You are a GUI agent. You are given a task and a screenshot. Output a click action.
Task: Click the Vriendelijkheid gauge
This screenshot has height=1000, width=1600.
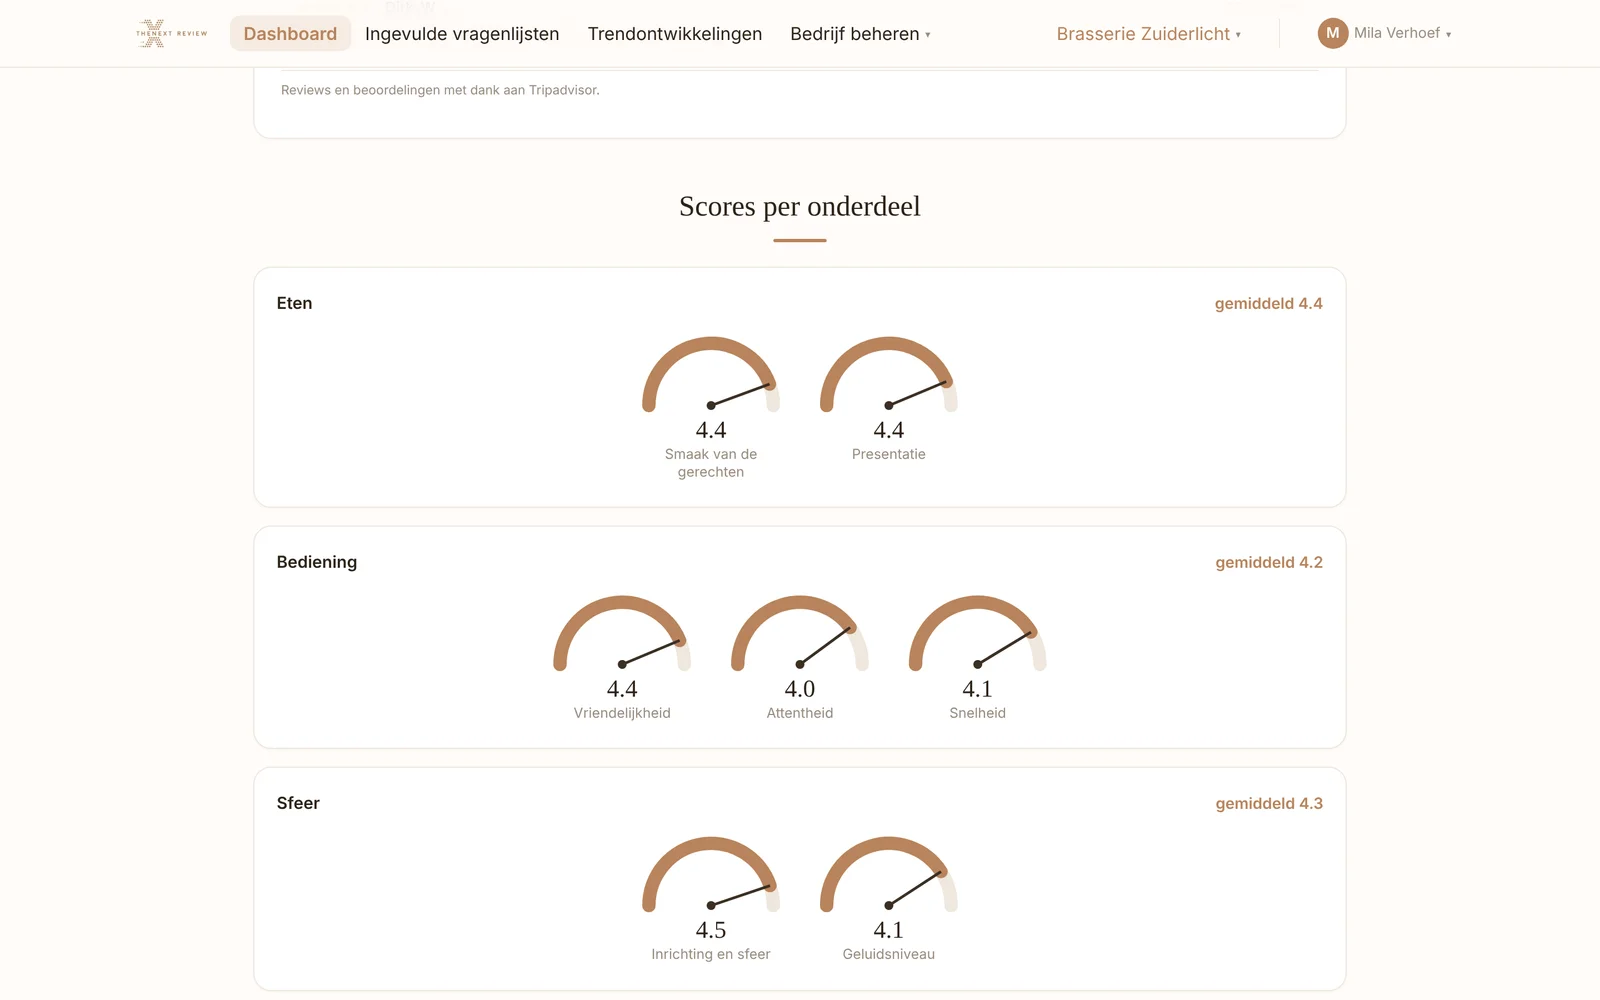pos(622,634)
